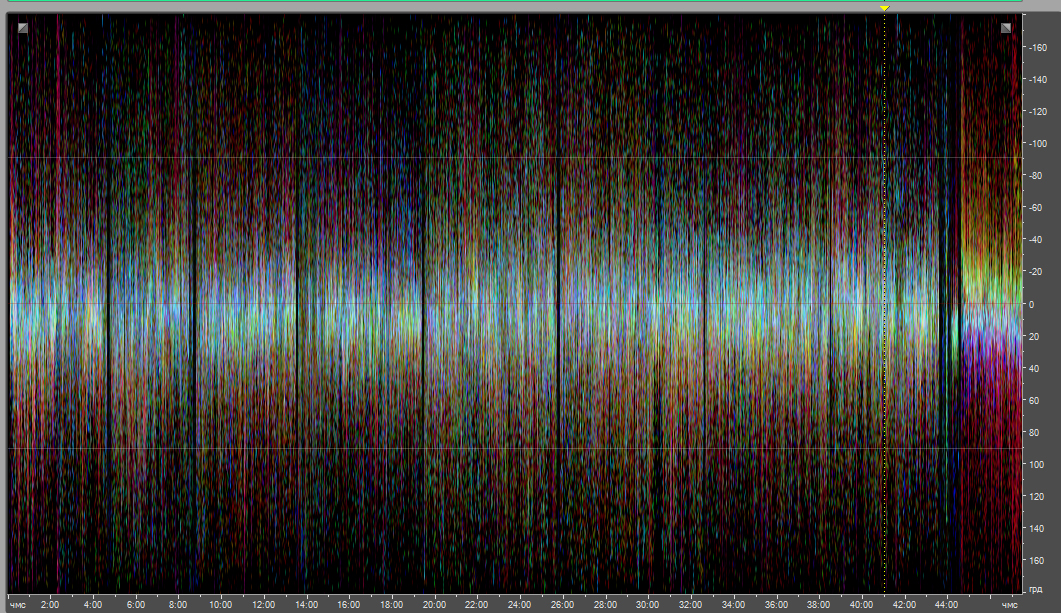Click the yellow playhead marker triangle
Viewport: 1061px width, 613px height.
pyautogui.click(x=884, y=8)
